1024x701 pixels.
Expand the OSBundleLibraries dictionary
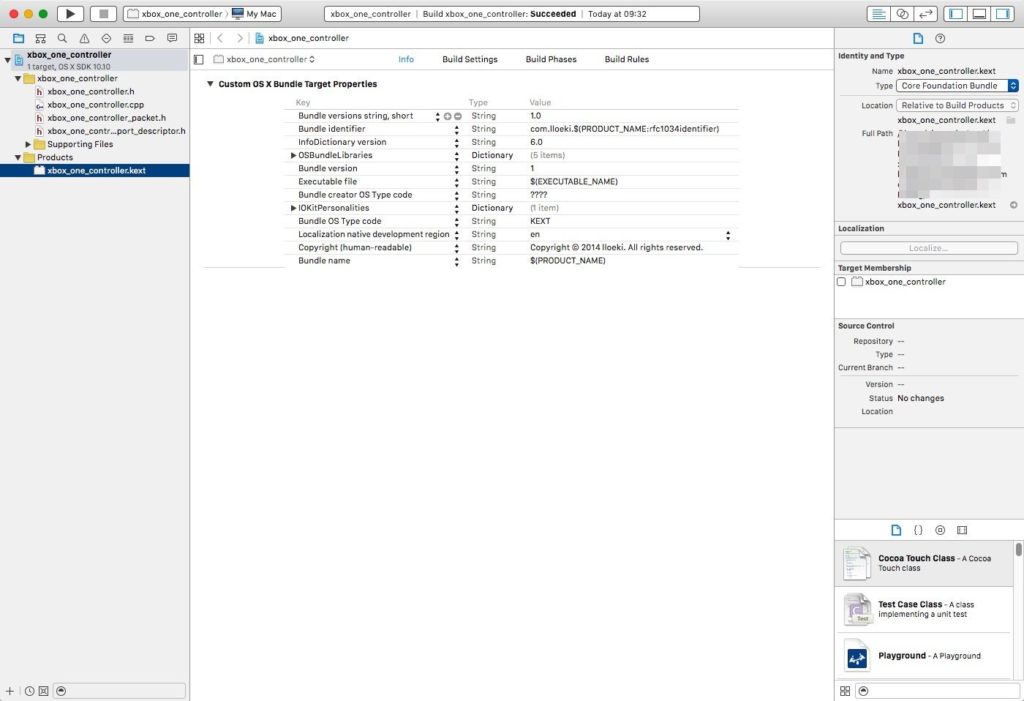point(293,155)
